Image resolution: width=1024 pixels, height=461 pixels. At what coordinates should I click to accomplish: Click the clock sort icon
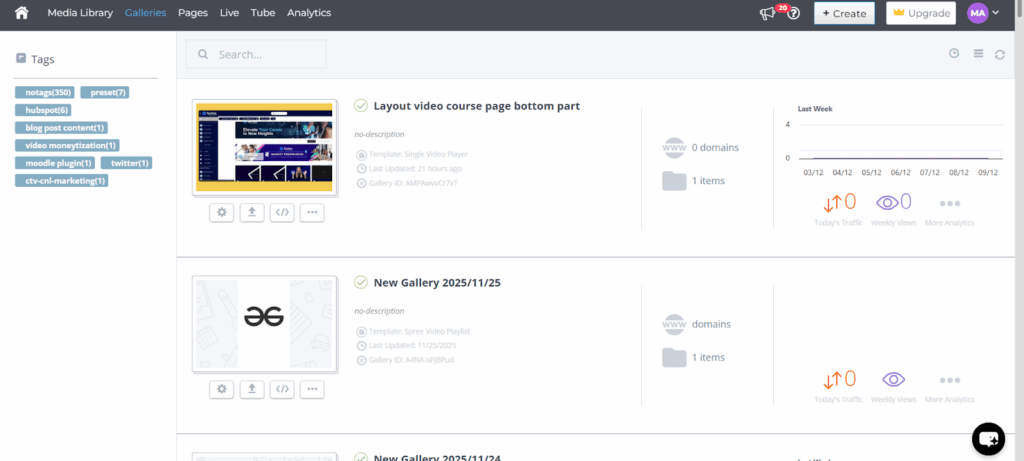pyautogui.click(x=954, y=54)
